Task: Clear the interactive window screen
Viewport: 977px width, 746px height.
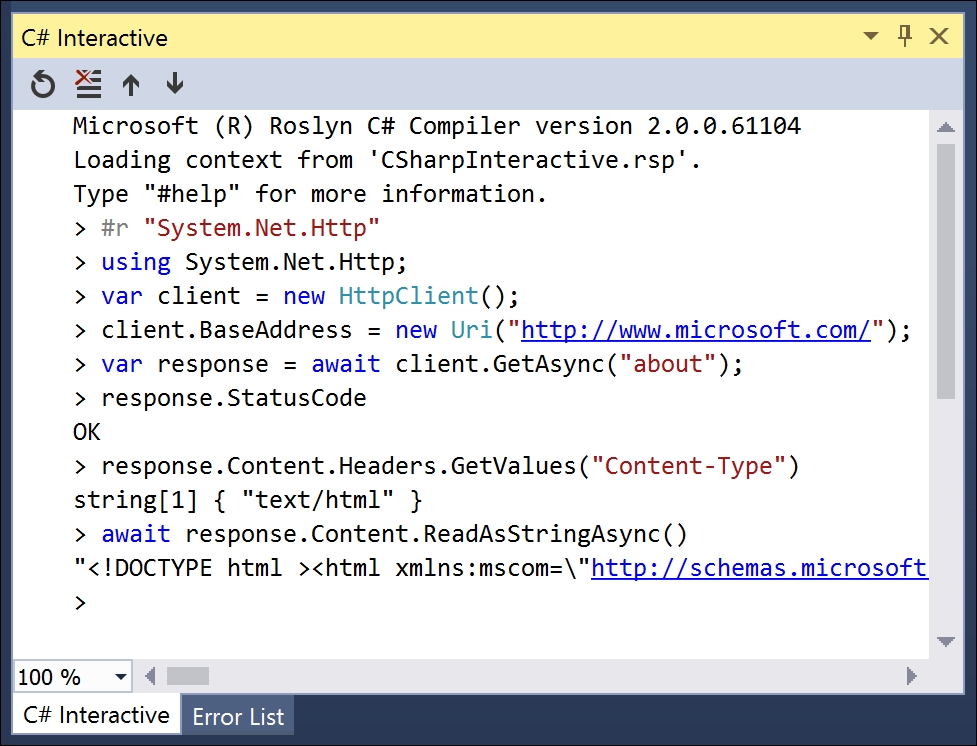Action: tap(88, 84)
